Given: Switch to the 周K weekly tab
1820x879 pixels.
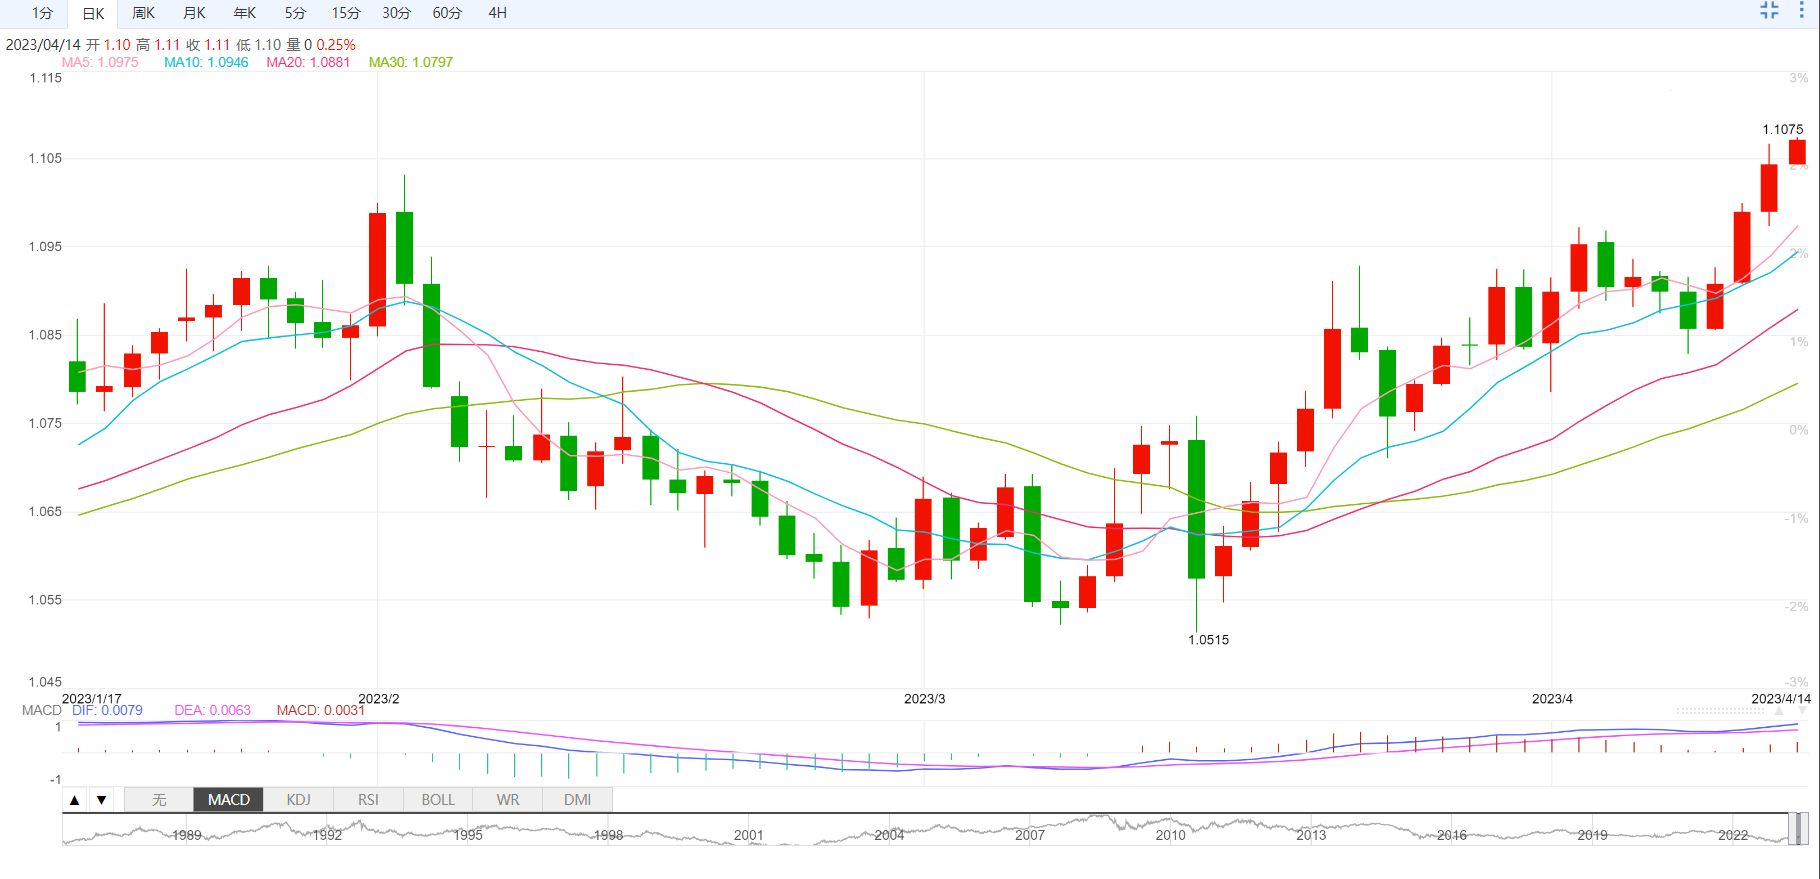Looking at the screenshot, I should (144, 13).
